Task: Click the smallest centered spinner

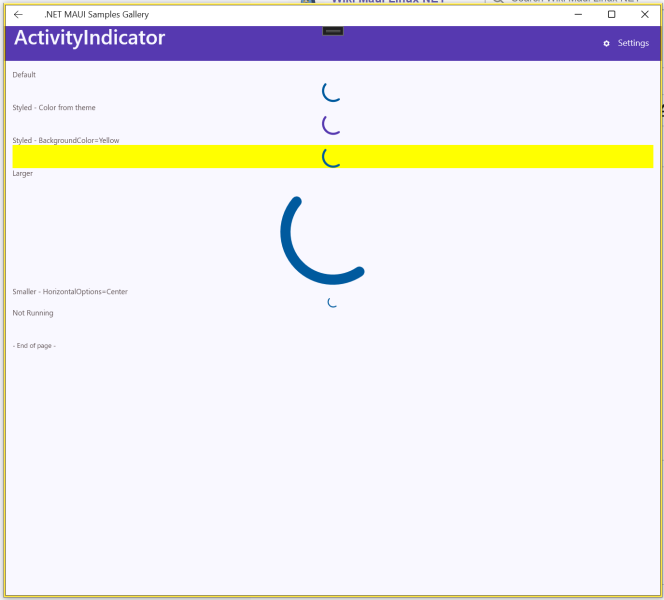Action: coord(332,302)
